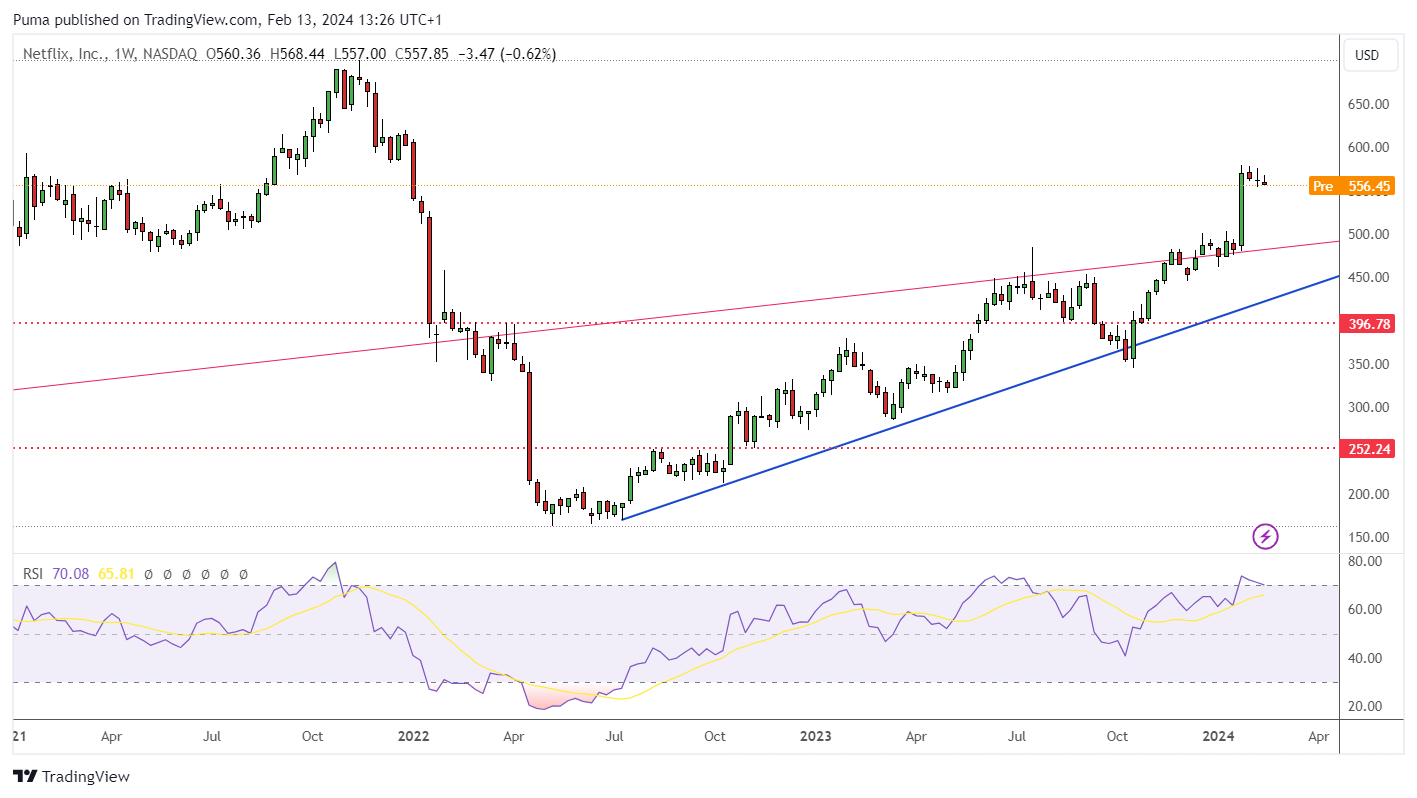Viewport: 1417px width, 798px height.
Task: Click the 2023 label on time axis
Action: point(816,737)
